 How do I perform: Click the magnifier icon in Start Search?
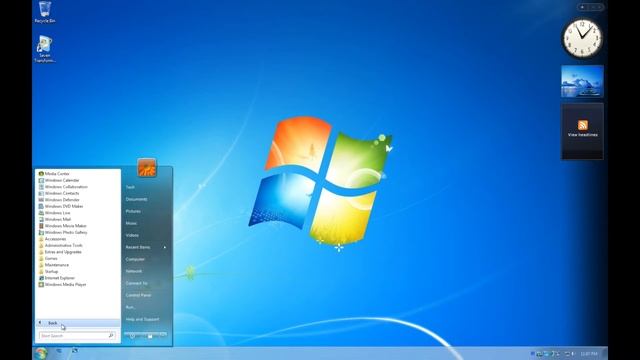point(111,336)
